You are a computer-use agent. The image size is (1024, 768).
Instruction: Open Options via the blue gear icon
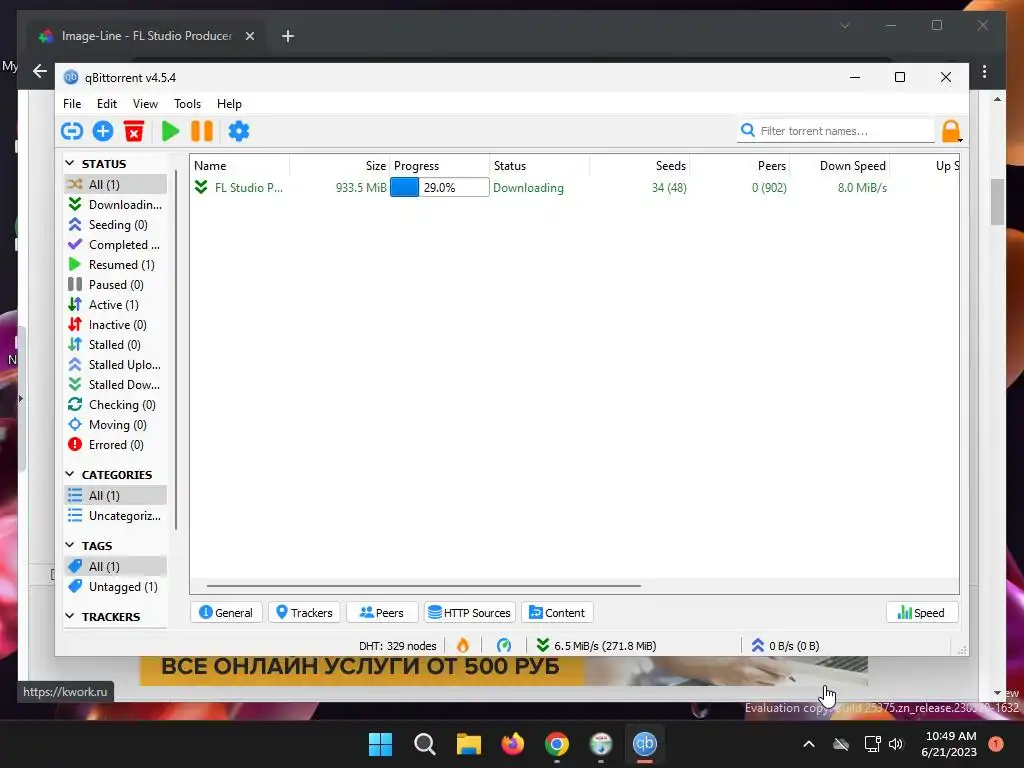point(239,131)
